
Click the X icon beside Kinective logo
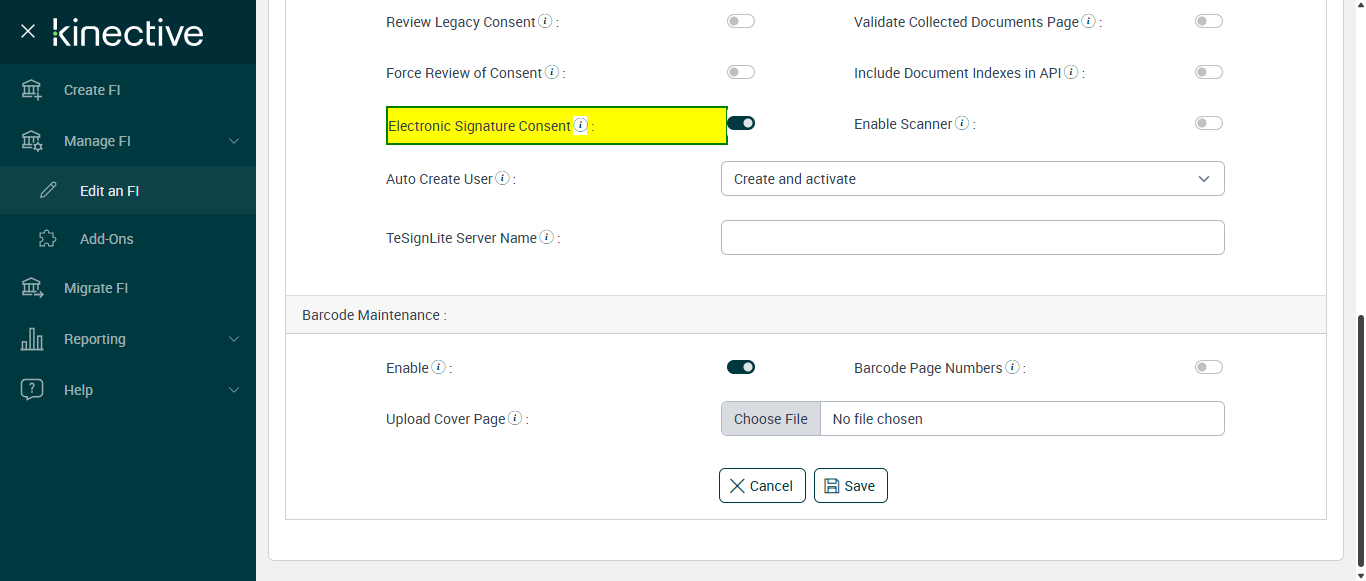pos(28,32)
